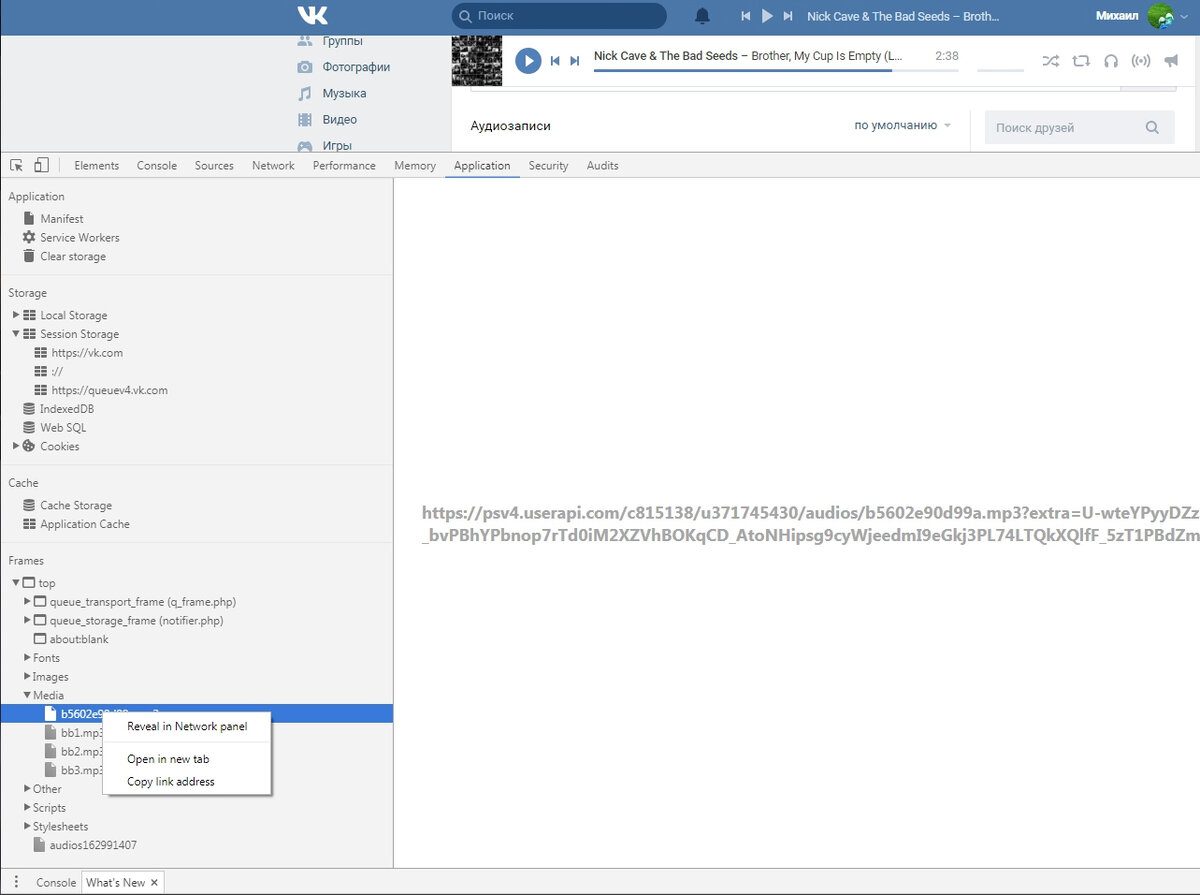The height and width of the screenshot is (895, 1200).
Task: Collapse the Media folder
Action: click(x=27, y=696)
